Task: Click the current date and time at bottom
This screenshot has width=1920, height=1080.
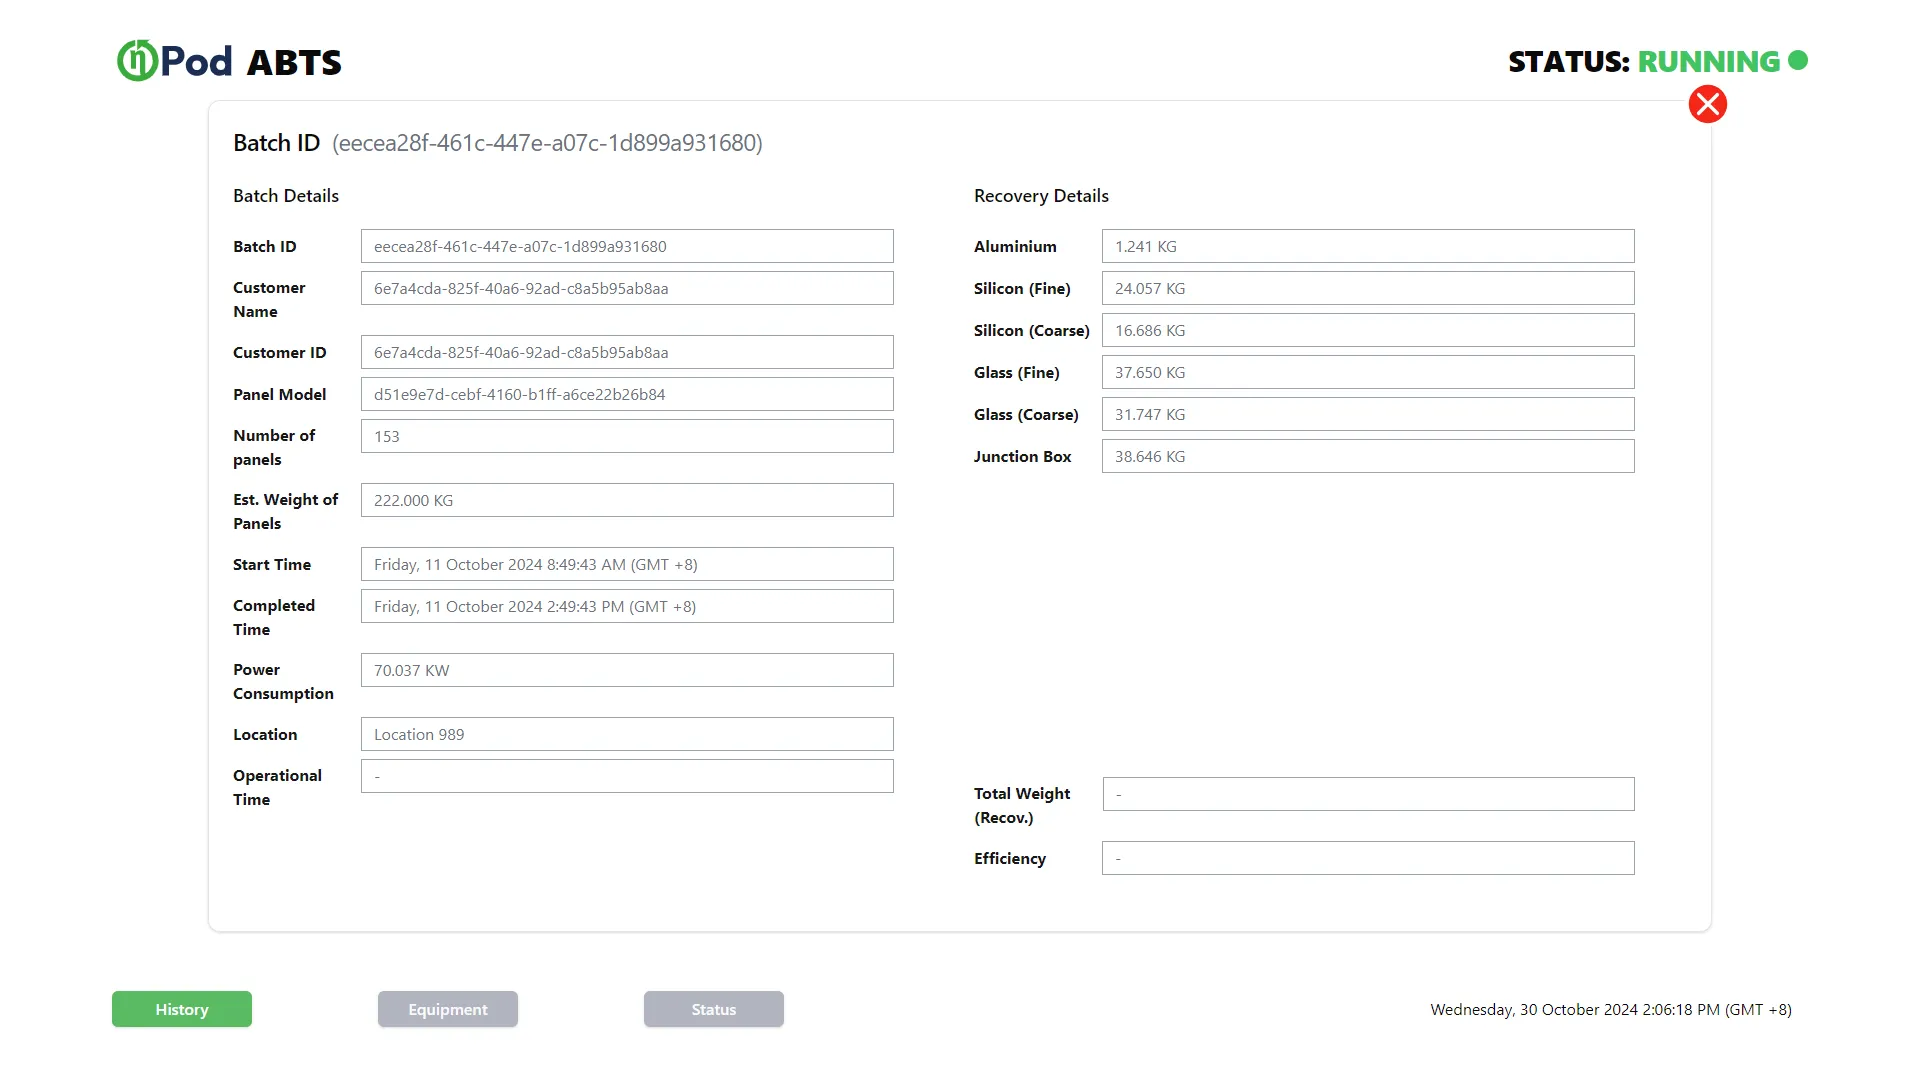Action: coord(1611,1009)
